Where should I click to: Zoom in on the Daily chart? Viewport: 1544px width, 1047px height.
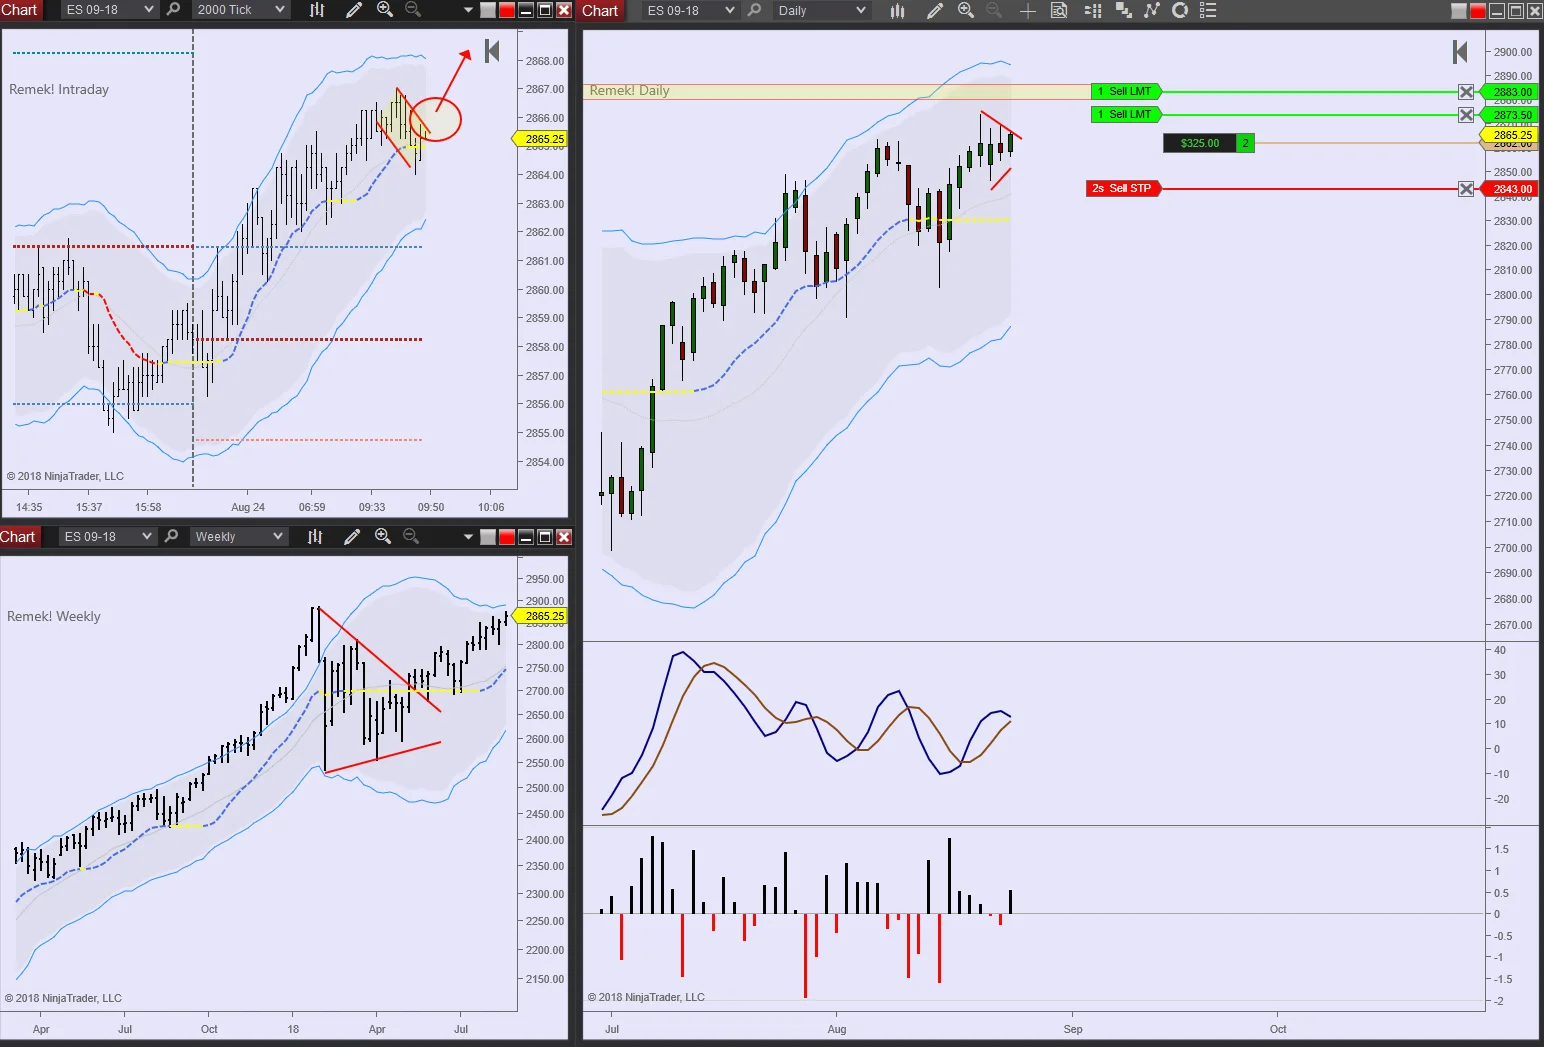click(x=966, y=10)
